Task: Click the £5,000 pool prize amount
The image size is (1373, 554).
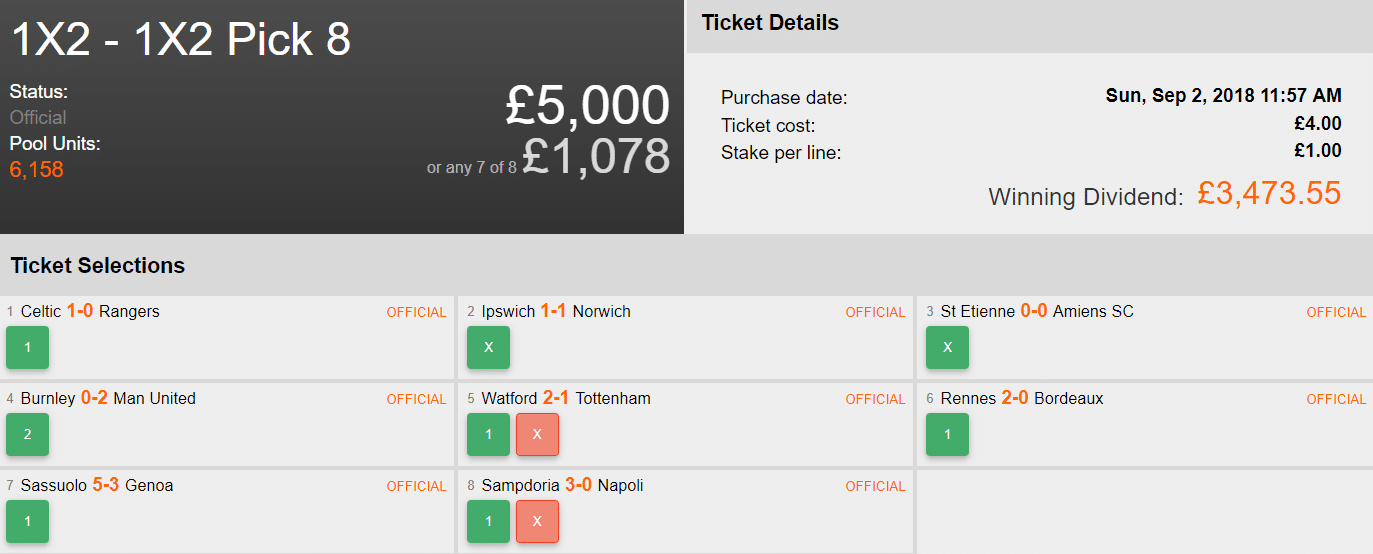Action: [587, 105]
